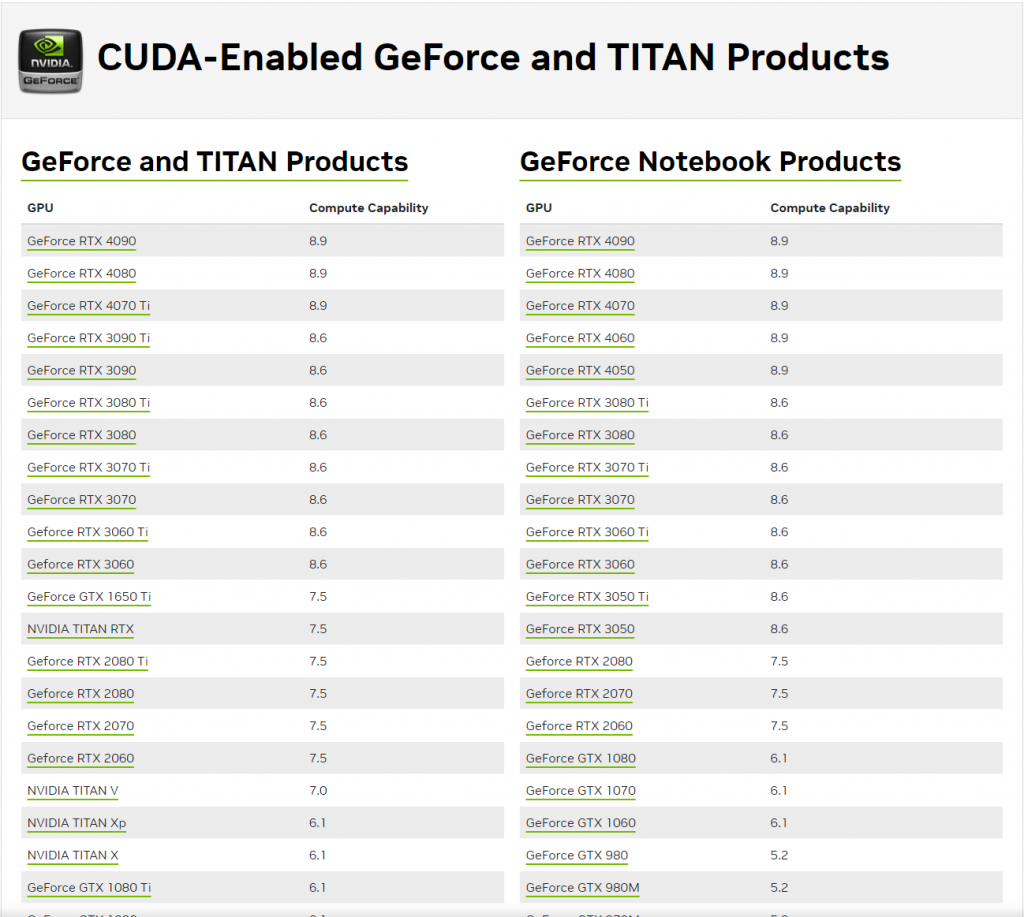Open desktop Geforce RTX 2060 link
The height and width of the screenshot is (917, 1024).
point(81,758)
